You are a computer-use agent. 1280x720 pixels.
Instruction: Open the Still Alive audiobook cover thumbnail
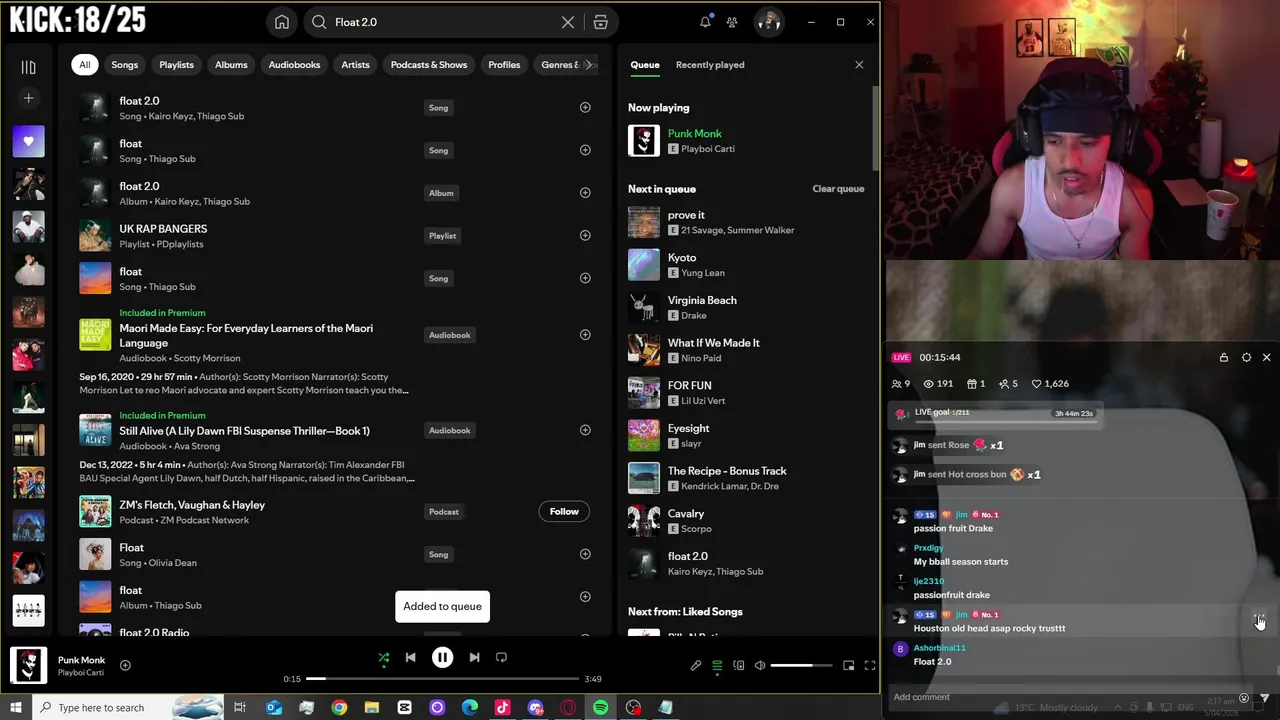click(95, 431)
